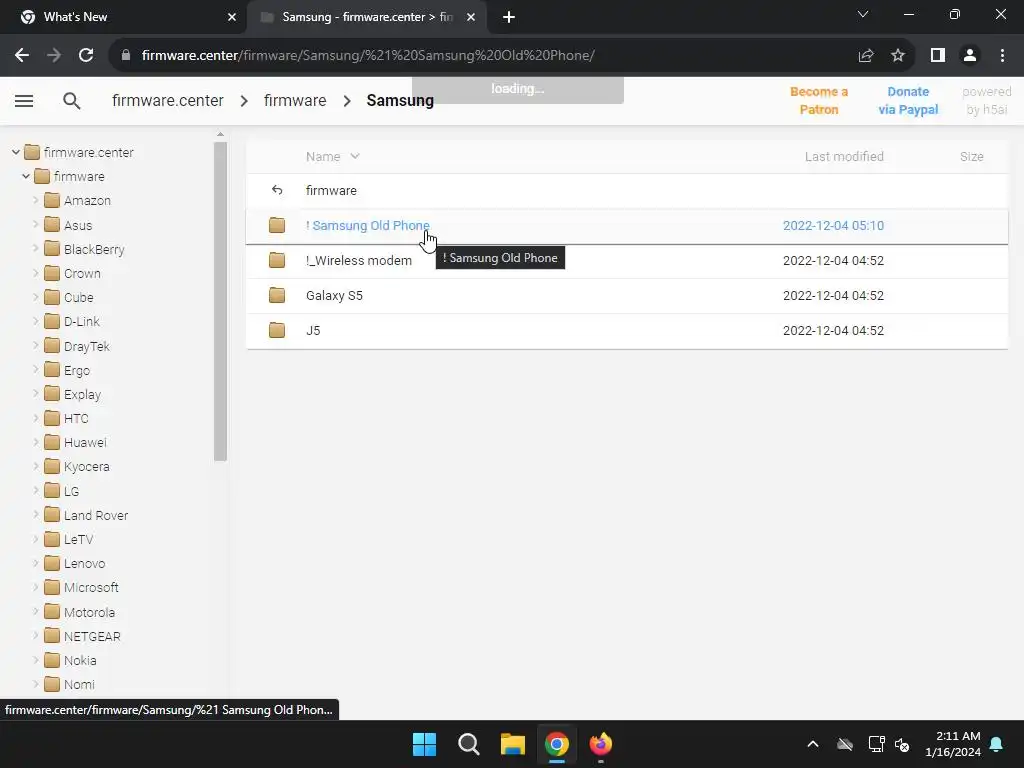Click Samsung breadcrumb
This screenshot has width=1024, height=768.
click(400, 101)
